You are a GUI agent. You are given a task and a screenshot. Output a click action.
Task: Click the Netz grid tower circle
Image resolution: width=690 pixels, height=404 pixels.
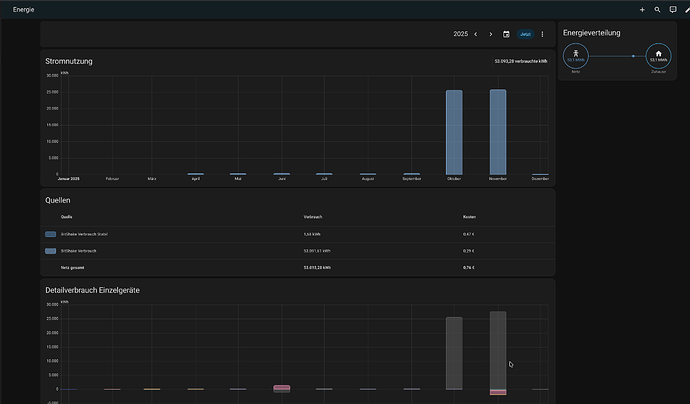(x=574, y=56)
